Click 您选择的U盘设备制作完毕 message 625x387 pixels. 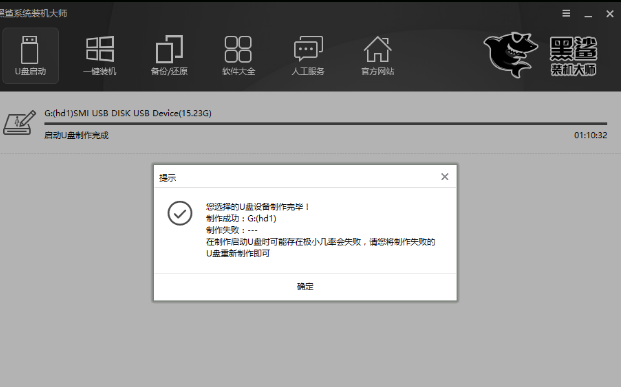point(257,207)
